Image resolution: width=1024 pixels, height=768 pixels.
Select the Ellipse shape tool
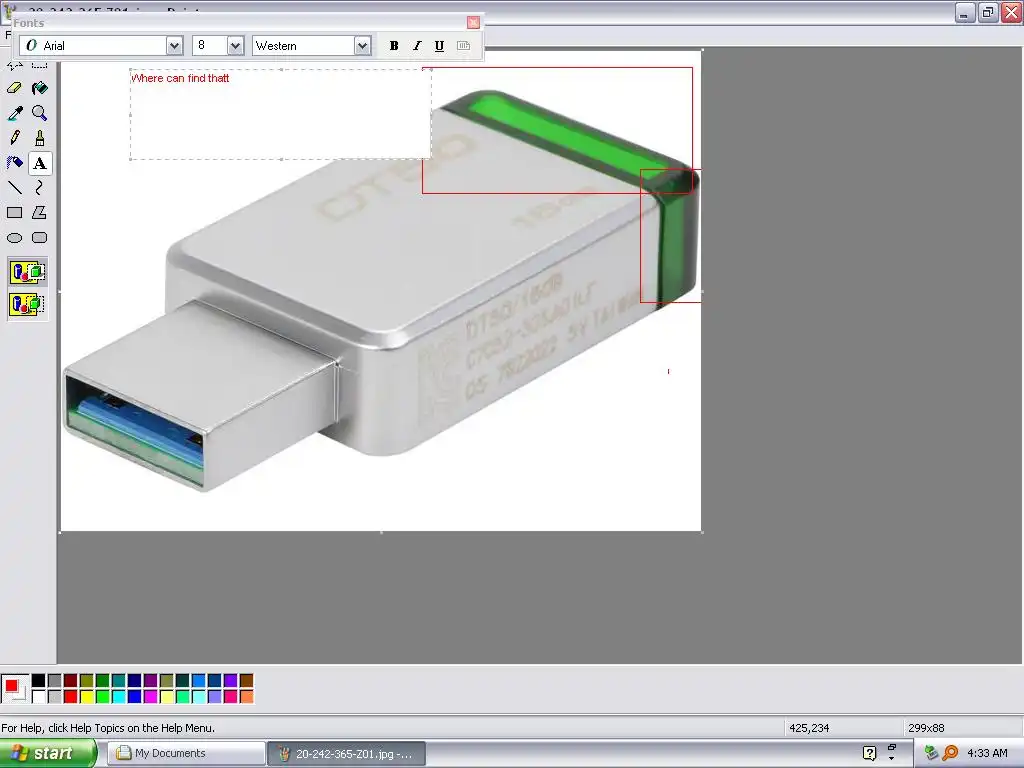pyautogui.click(x=14, y=237)
